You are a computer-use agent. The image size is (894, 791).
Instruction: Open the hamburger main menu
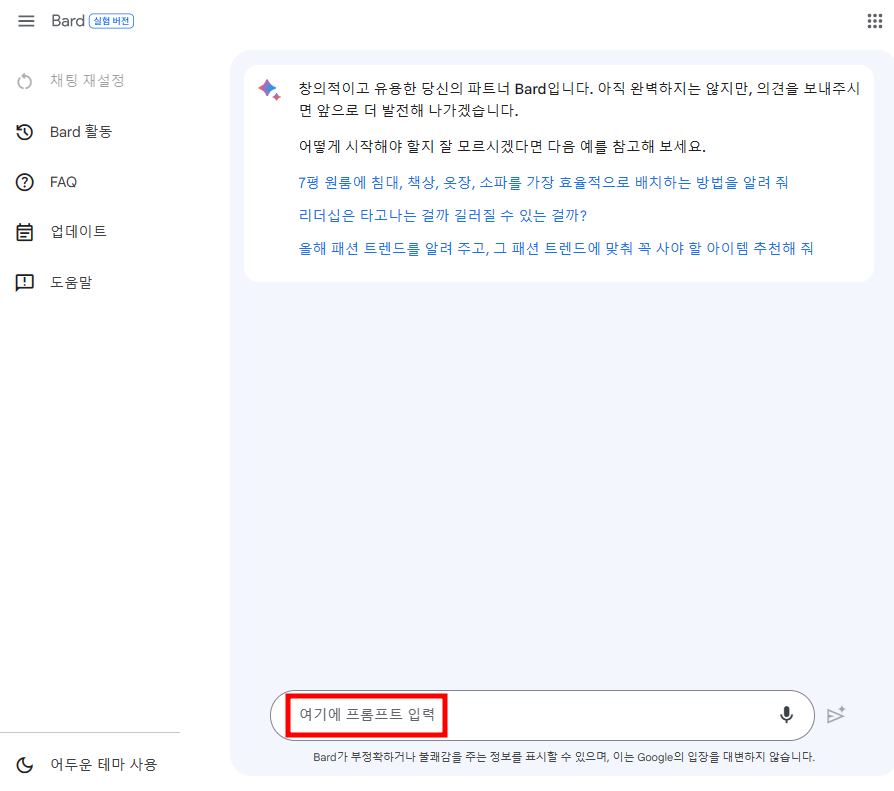(26, 21)
